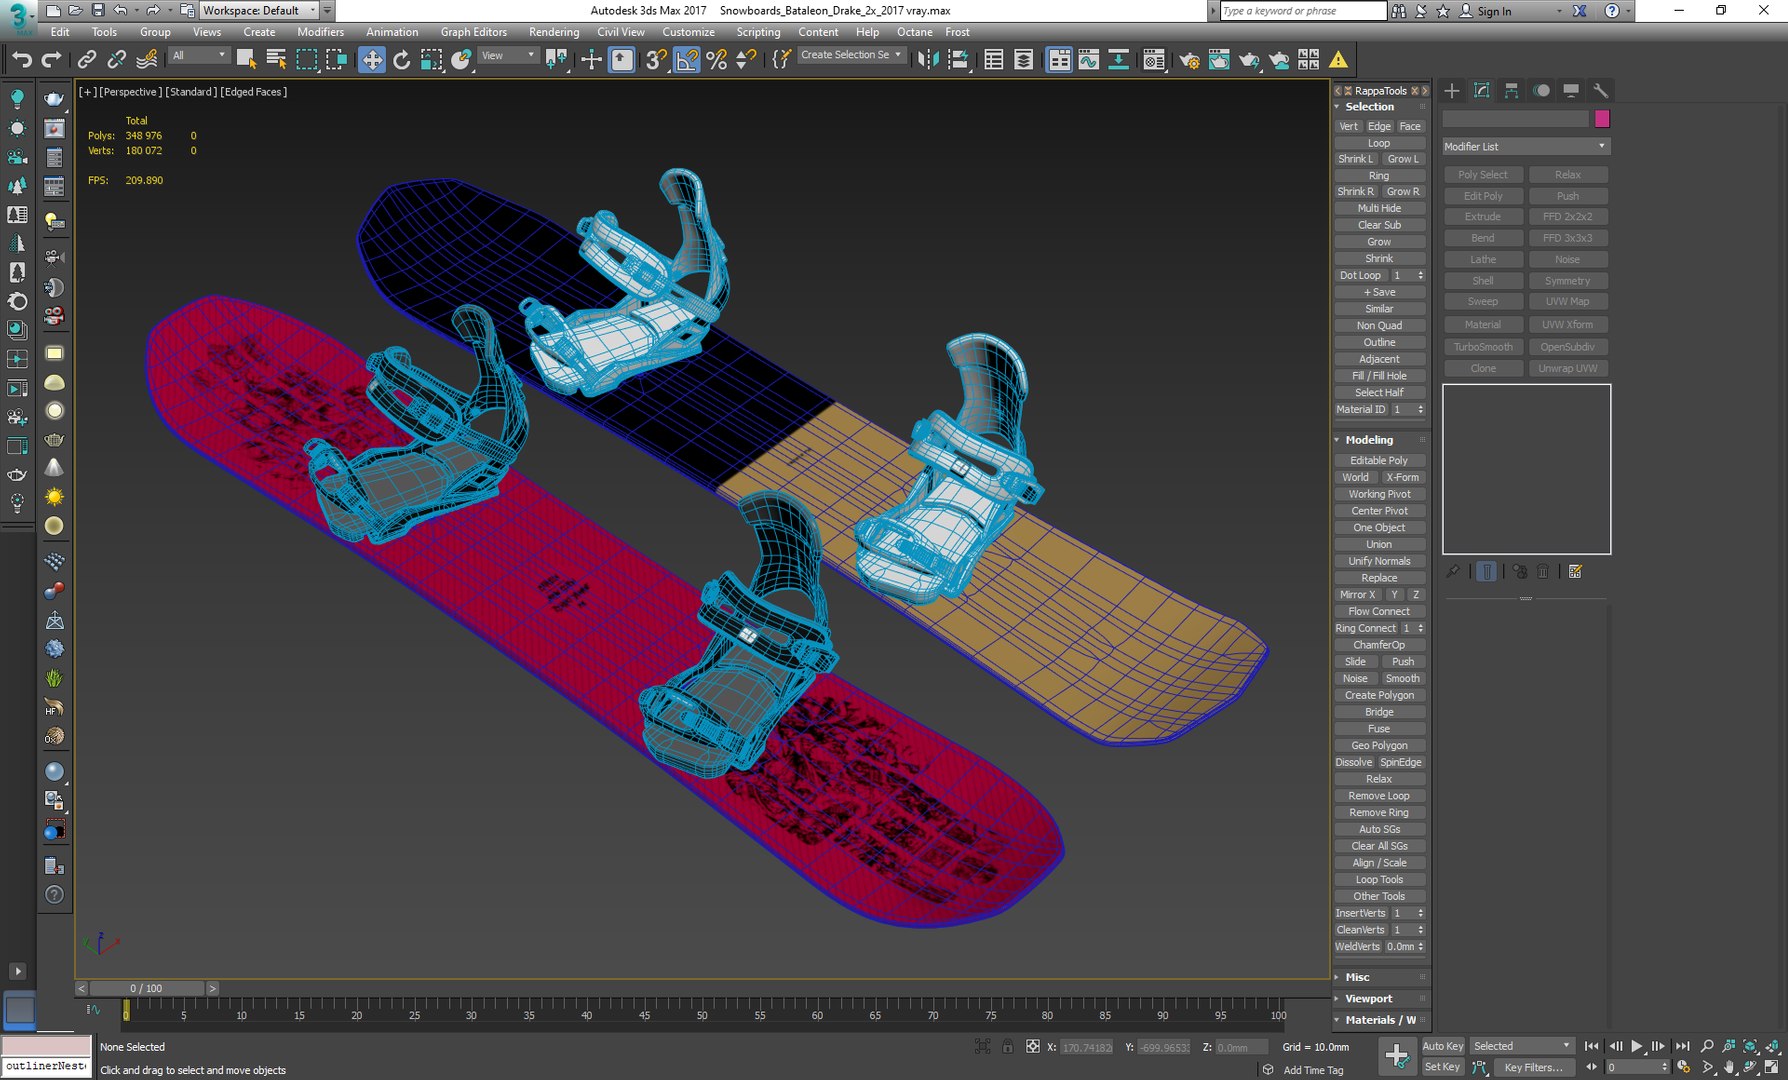Click the Undo arrow in main toolbar
This screenshot has height=1080, width=1788.
pos(21,60)
